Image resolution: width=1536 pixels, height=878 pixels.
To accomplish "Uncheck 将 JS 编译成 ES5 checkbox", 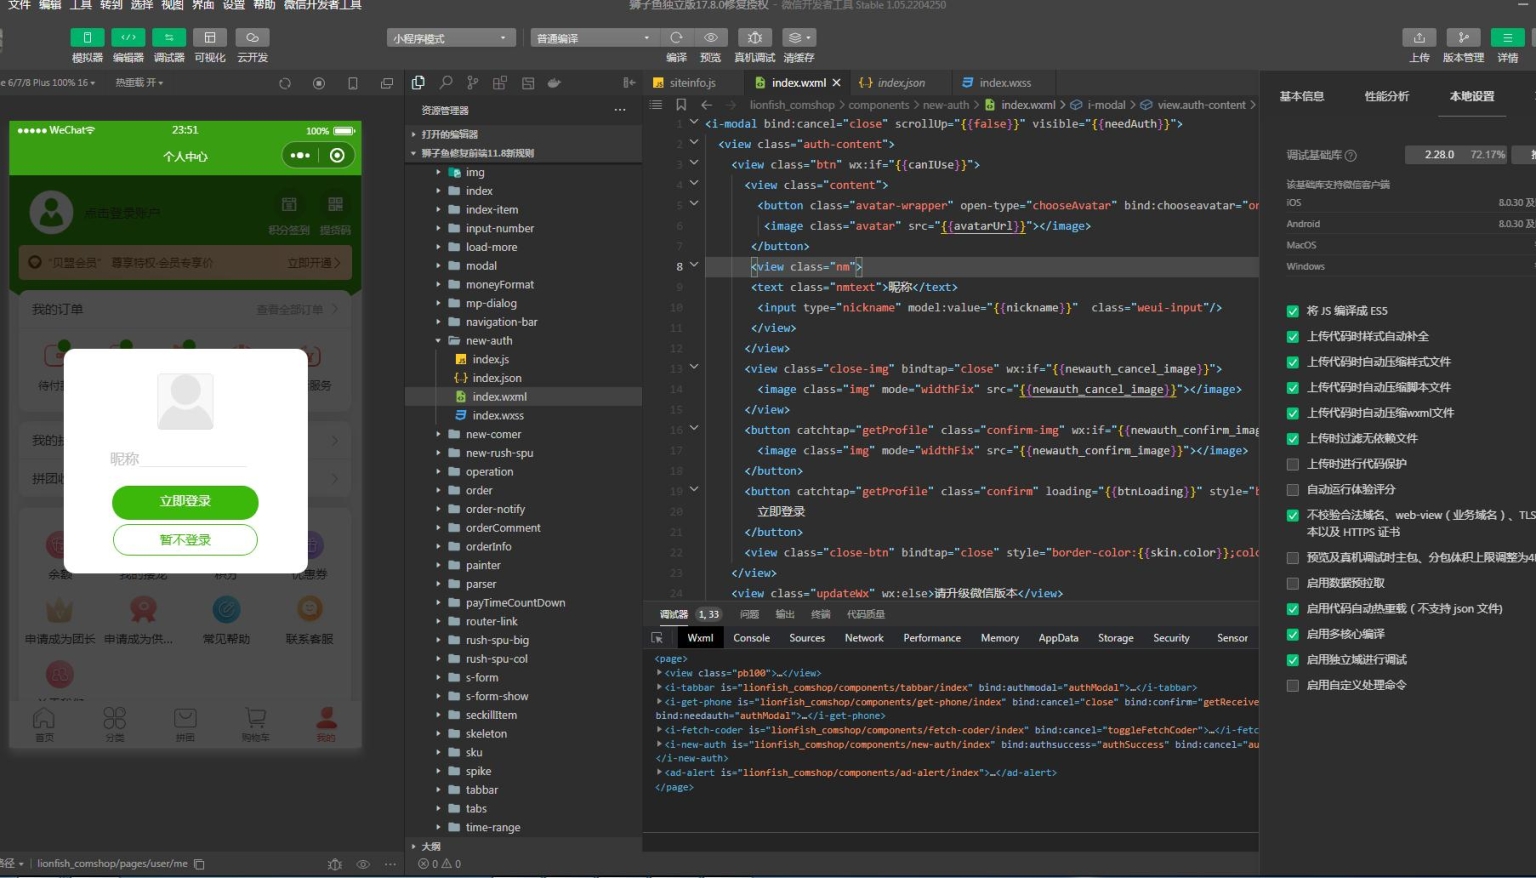I will point(1292,311).
